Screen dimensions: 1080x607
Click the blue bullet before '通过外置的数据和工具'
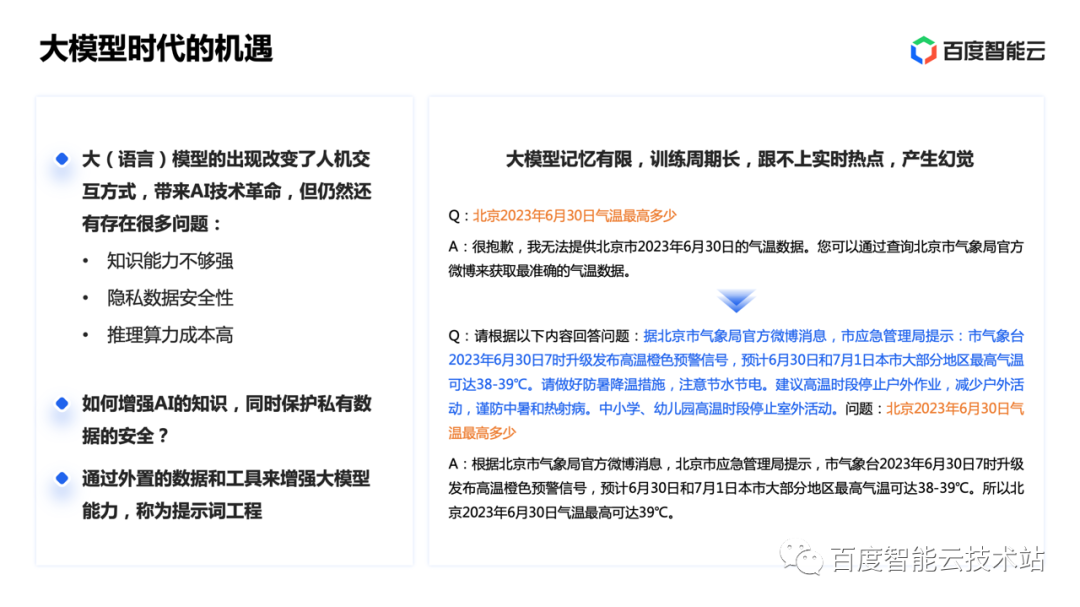[x=62, y=477]
